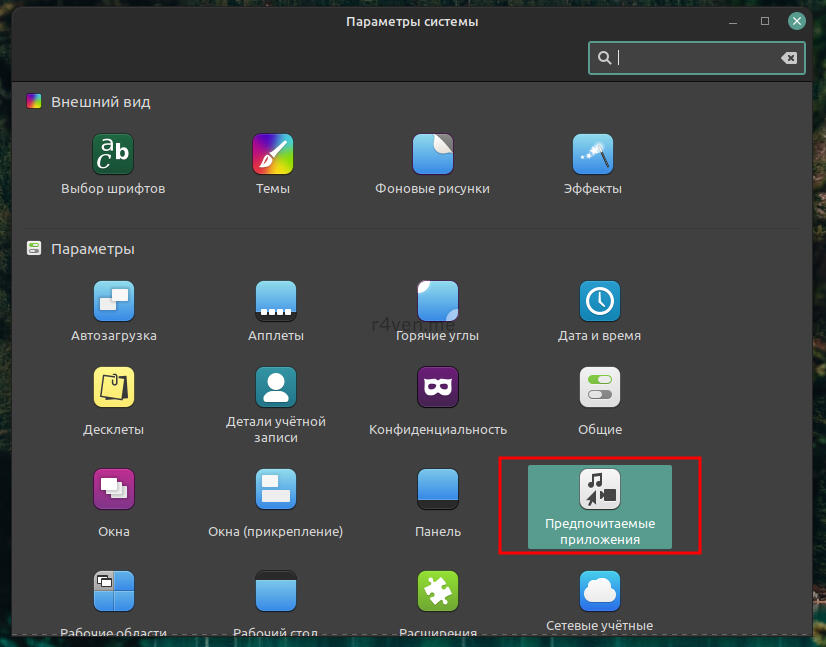826x647 pixels.
Task: Open Конфиденциальность privacy settings
Action: click(x=437, y=388)
